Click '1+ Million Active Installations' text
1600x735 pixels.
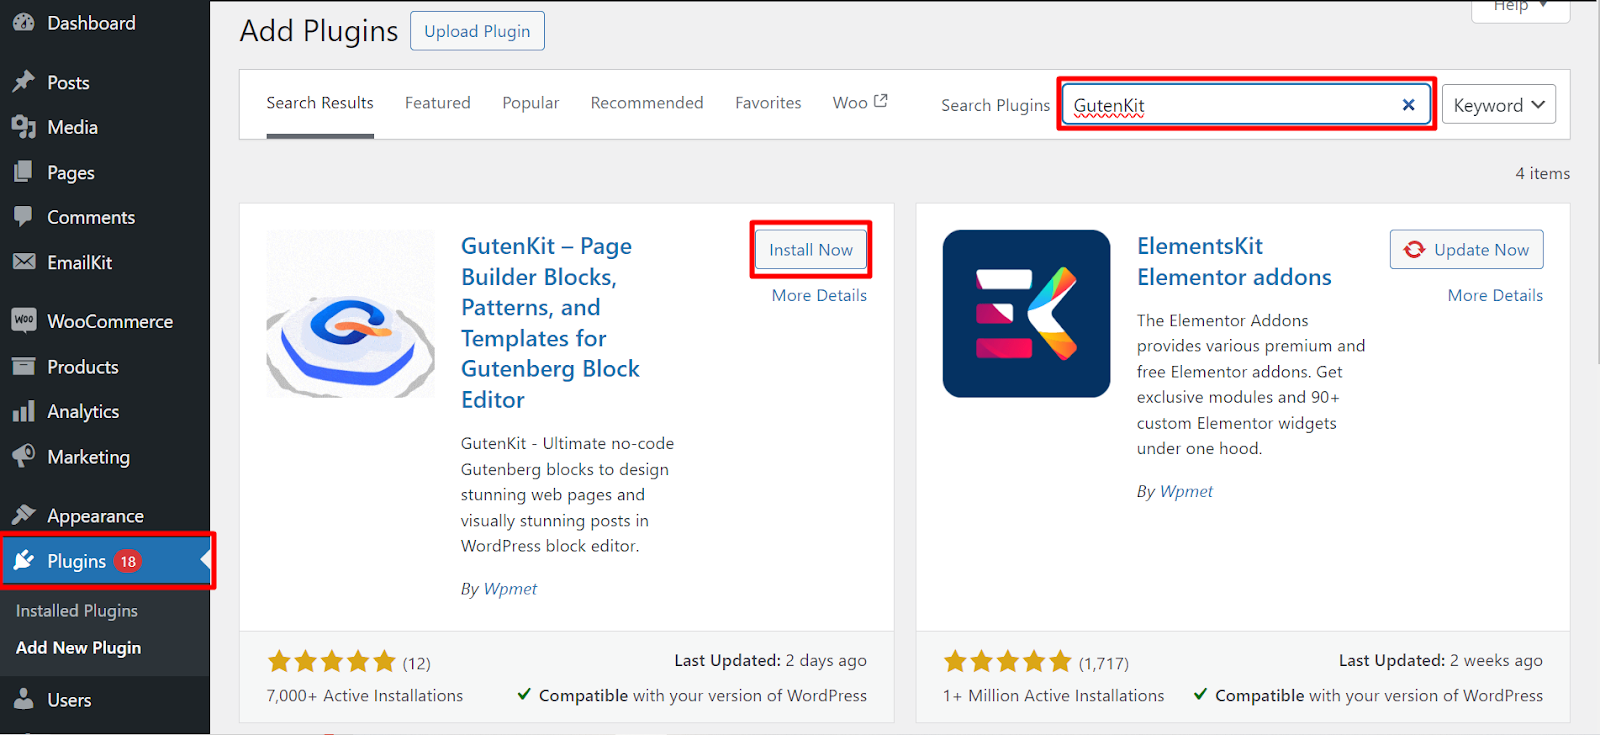(1054, 695)
